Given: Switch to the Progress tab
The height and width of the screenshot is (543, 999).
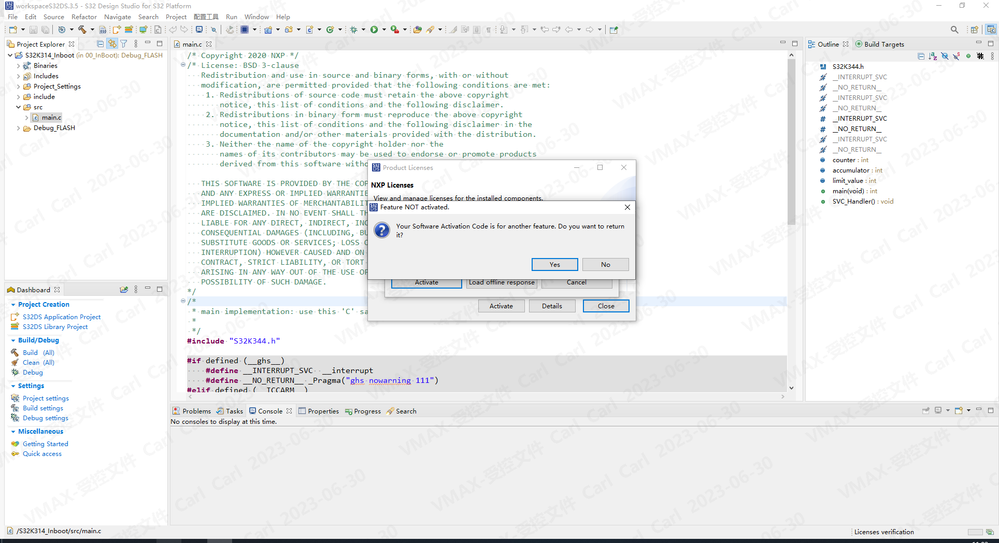Looking at the screenshot, I should [x=363, y=411].
